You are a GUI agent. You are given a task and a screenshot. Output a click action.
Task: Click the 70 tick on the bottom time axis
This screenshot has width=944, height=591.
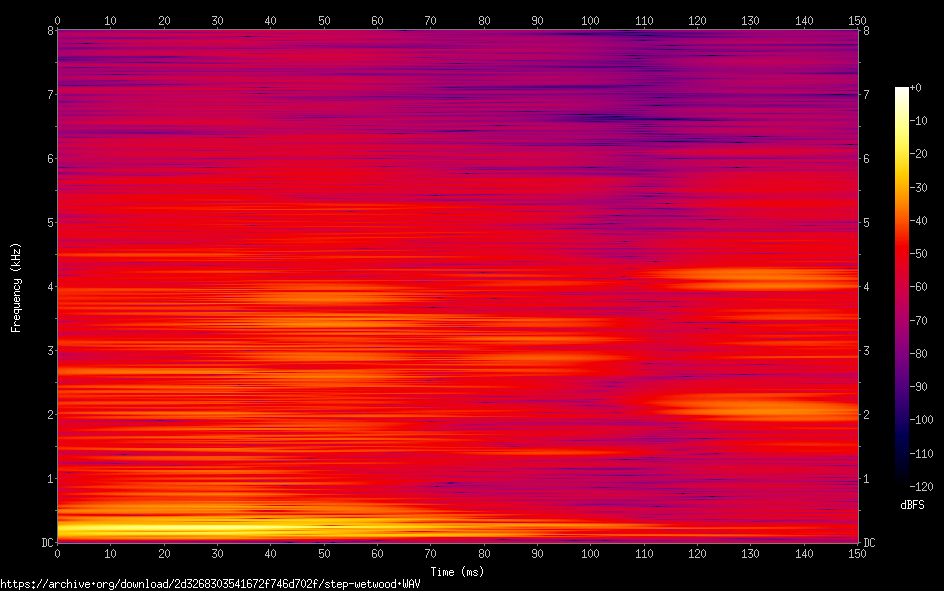(430, 553)
